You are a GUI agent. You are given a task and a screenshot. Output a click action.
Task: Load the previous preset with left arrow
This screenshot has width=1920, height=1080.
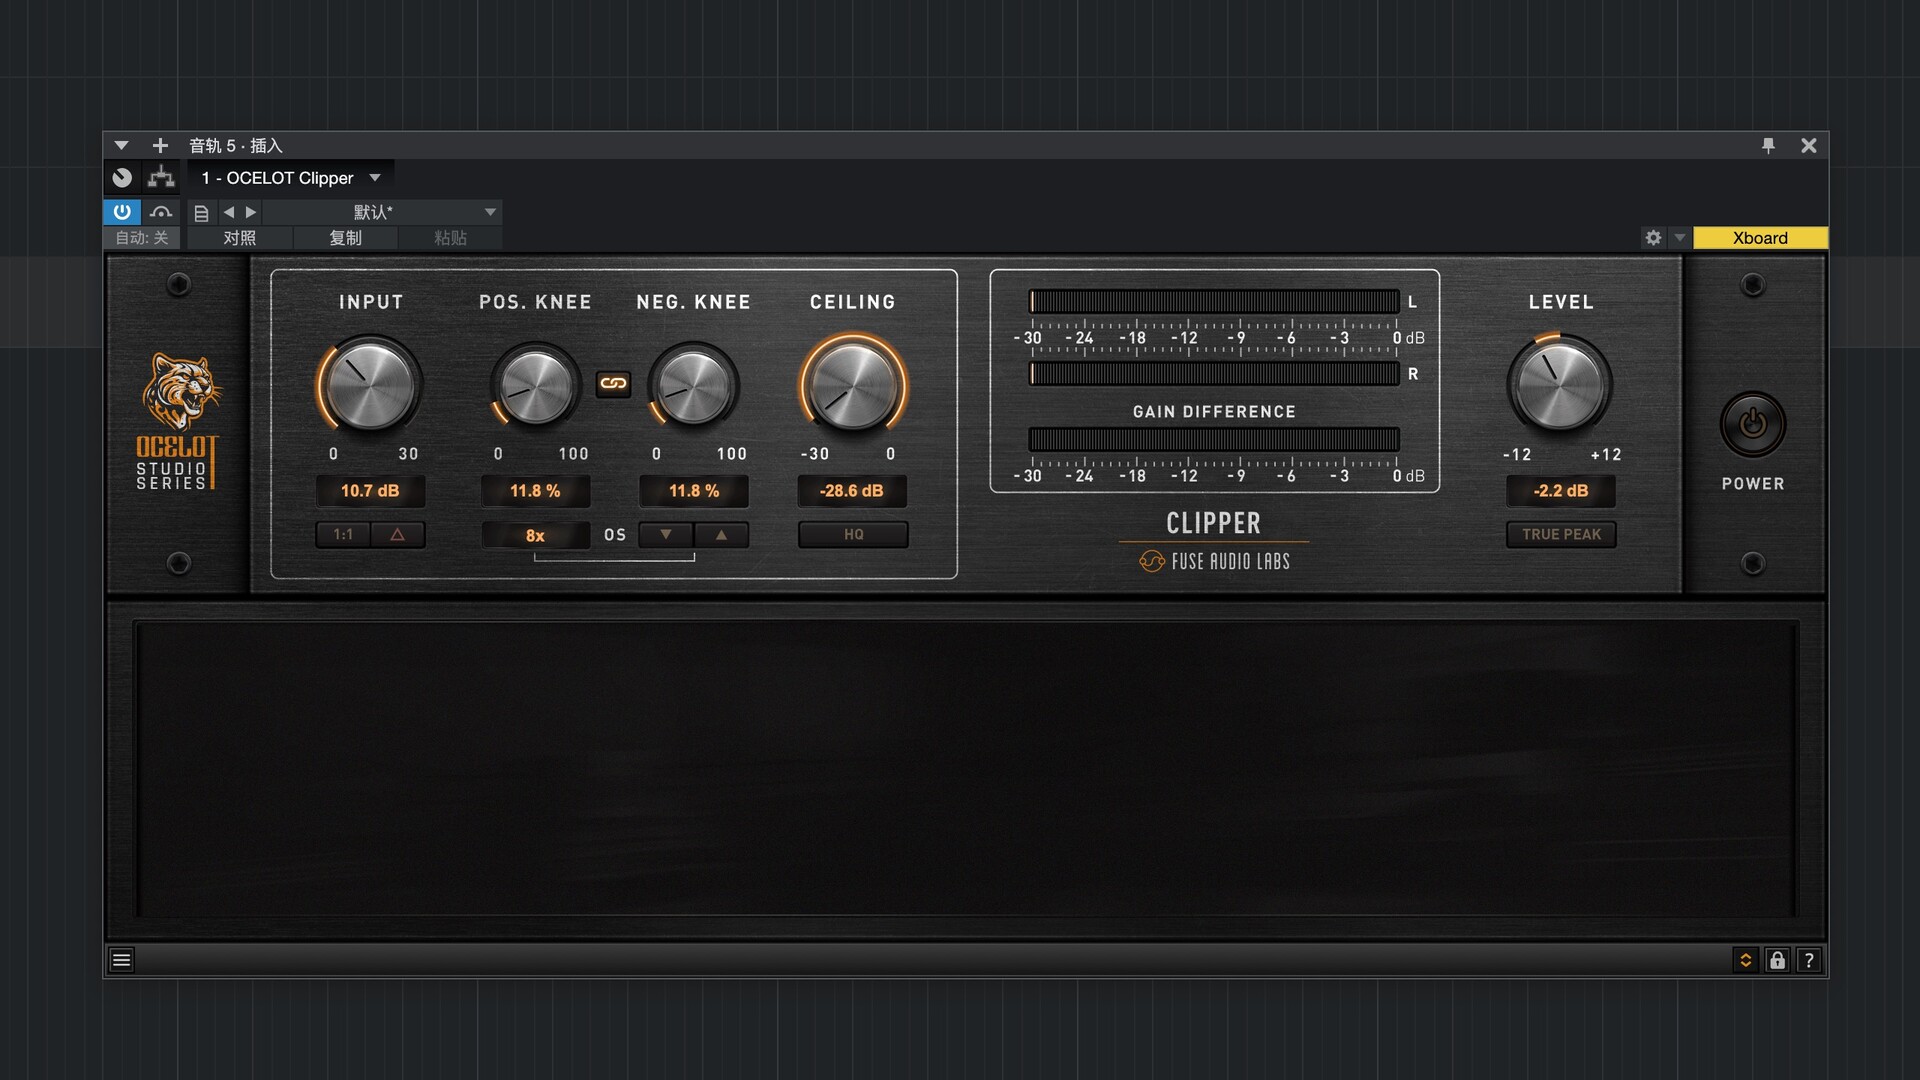[229, 212]
